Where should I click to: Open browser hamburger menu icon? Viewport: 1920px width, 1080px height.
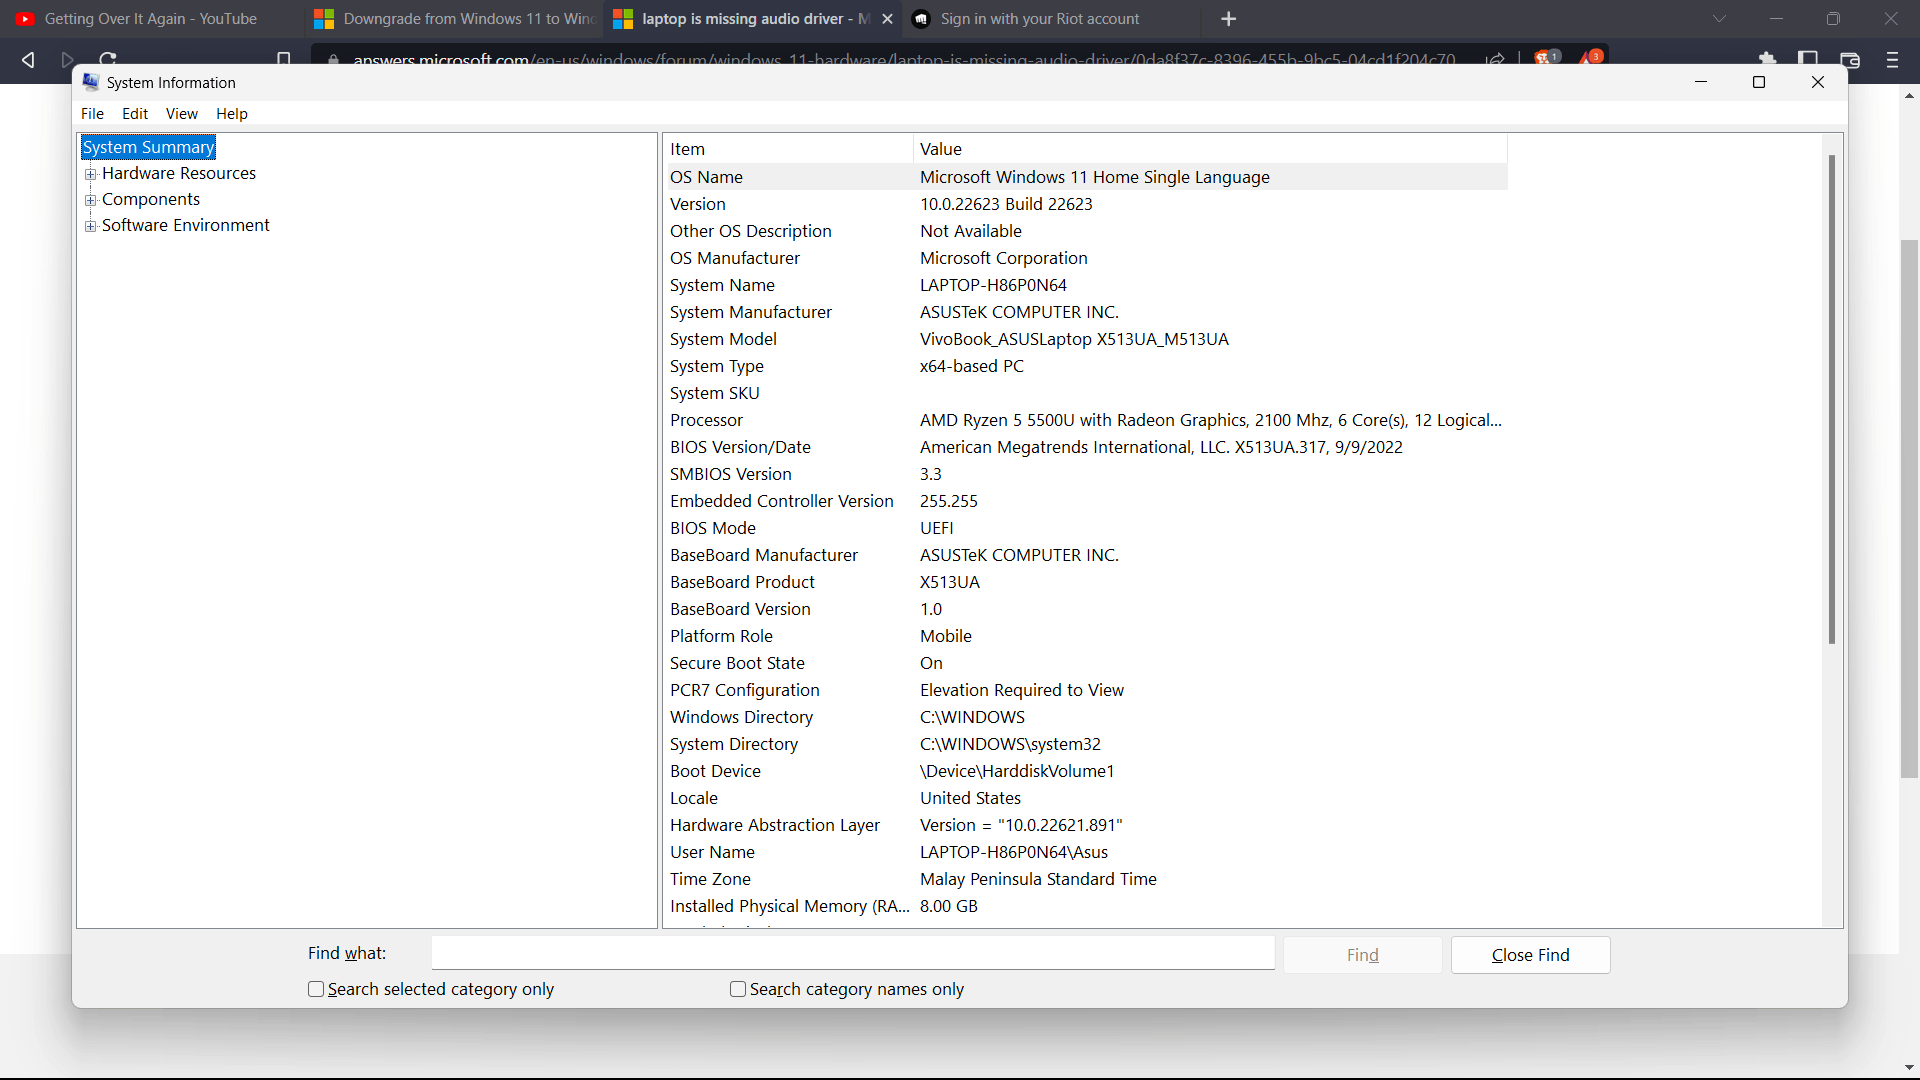tap(1892, 60)
